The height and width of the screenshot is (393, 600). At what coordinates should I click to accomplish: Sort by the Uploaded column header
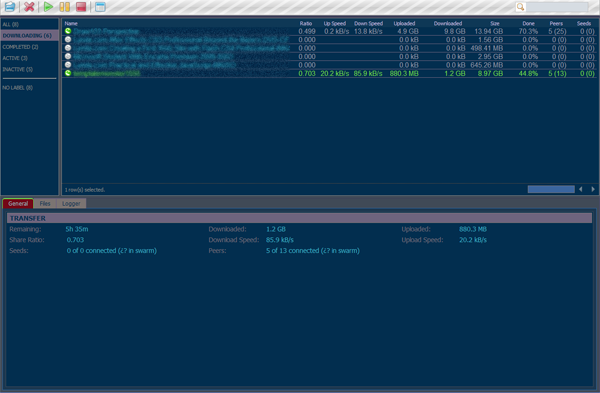[404, 23]
